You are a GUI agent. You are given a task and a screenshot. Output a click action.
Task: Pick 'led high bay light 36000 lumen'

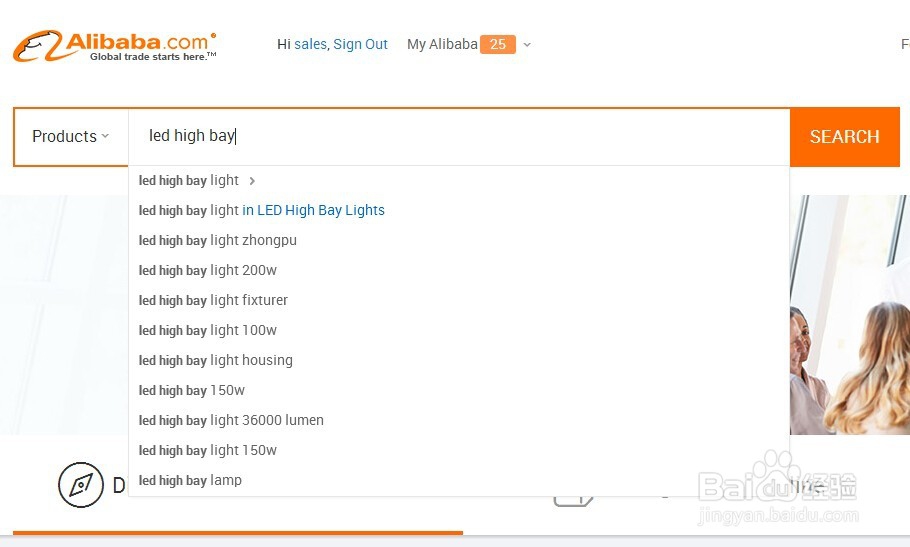231,420
